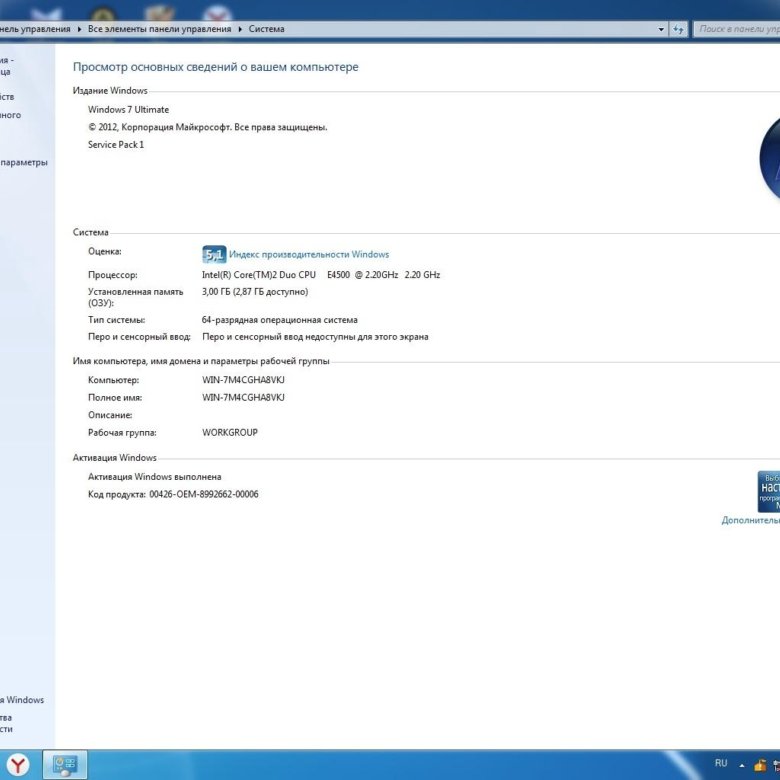Select WIN-7M4CGHA8VKJ in the 'Полное имя' row

(x=243, y=397)
